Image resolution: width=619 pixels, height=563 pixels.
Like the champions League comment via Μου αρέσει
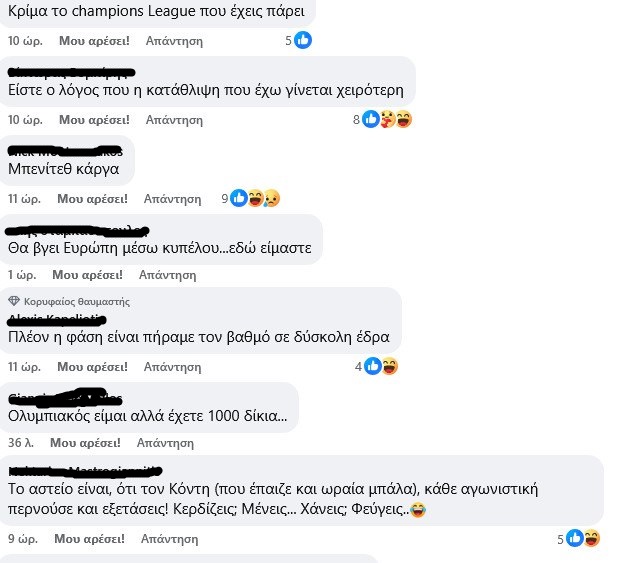(94, 41)
